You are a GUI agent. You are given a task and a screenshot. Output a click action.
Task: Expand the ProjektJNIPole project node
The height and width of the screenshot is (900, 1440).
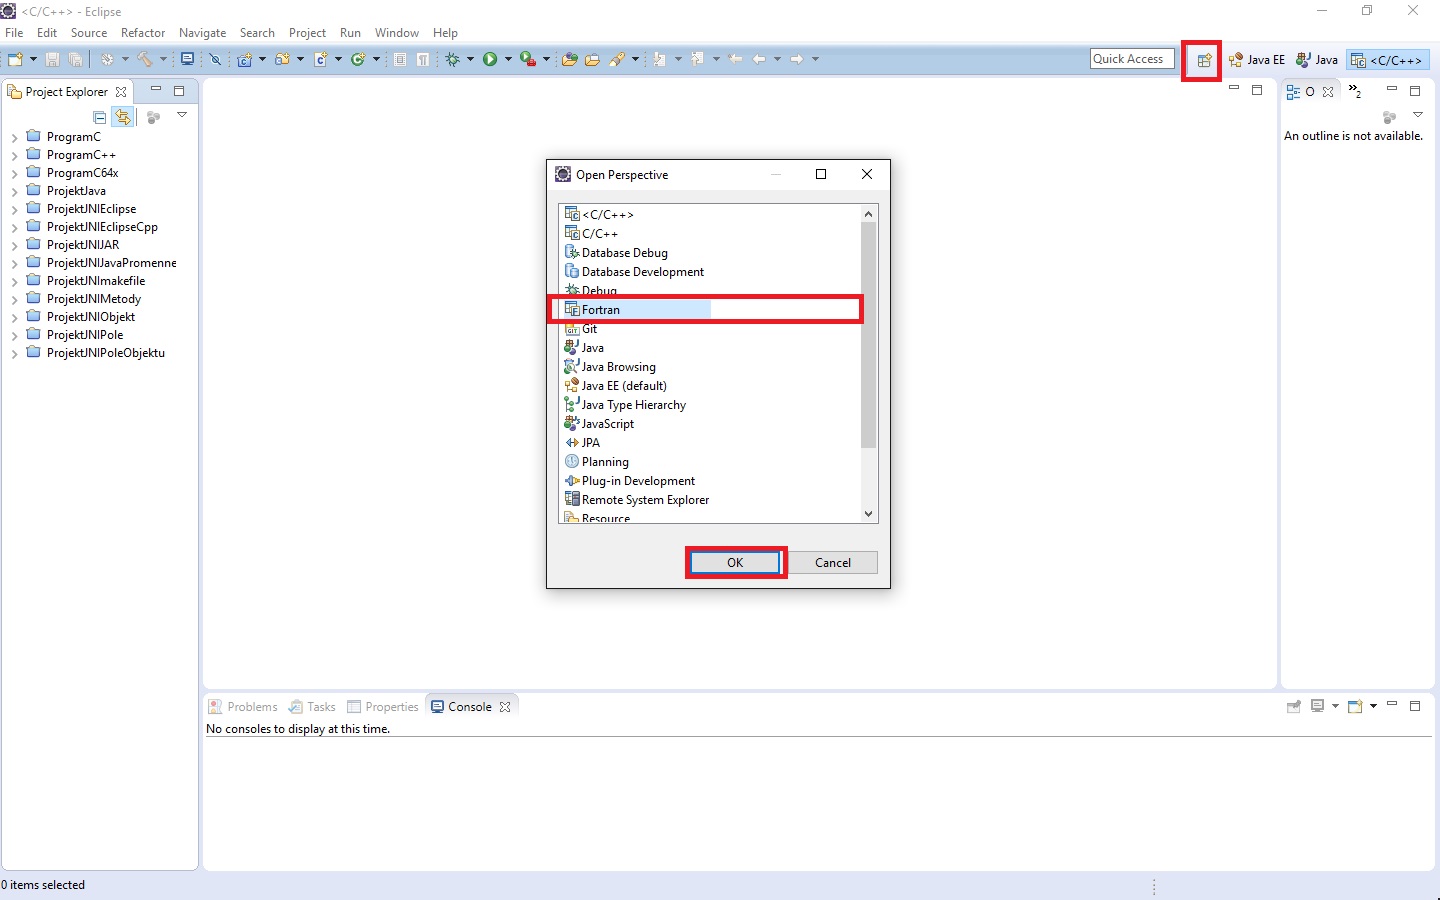[14, 335]
